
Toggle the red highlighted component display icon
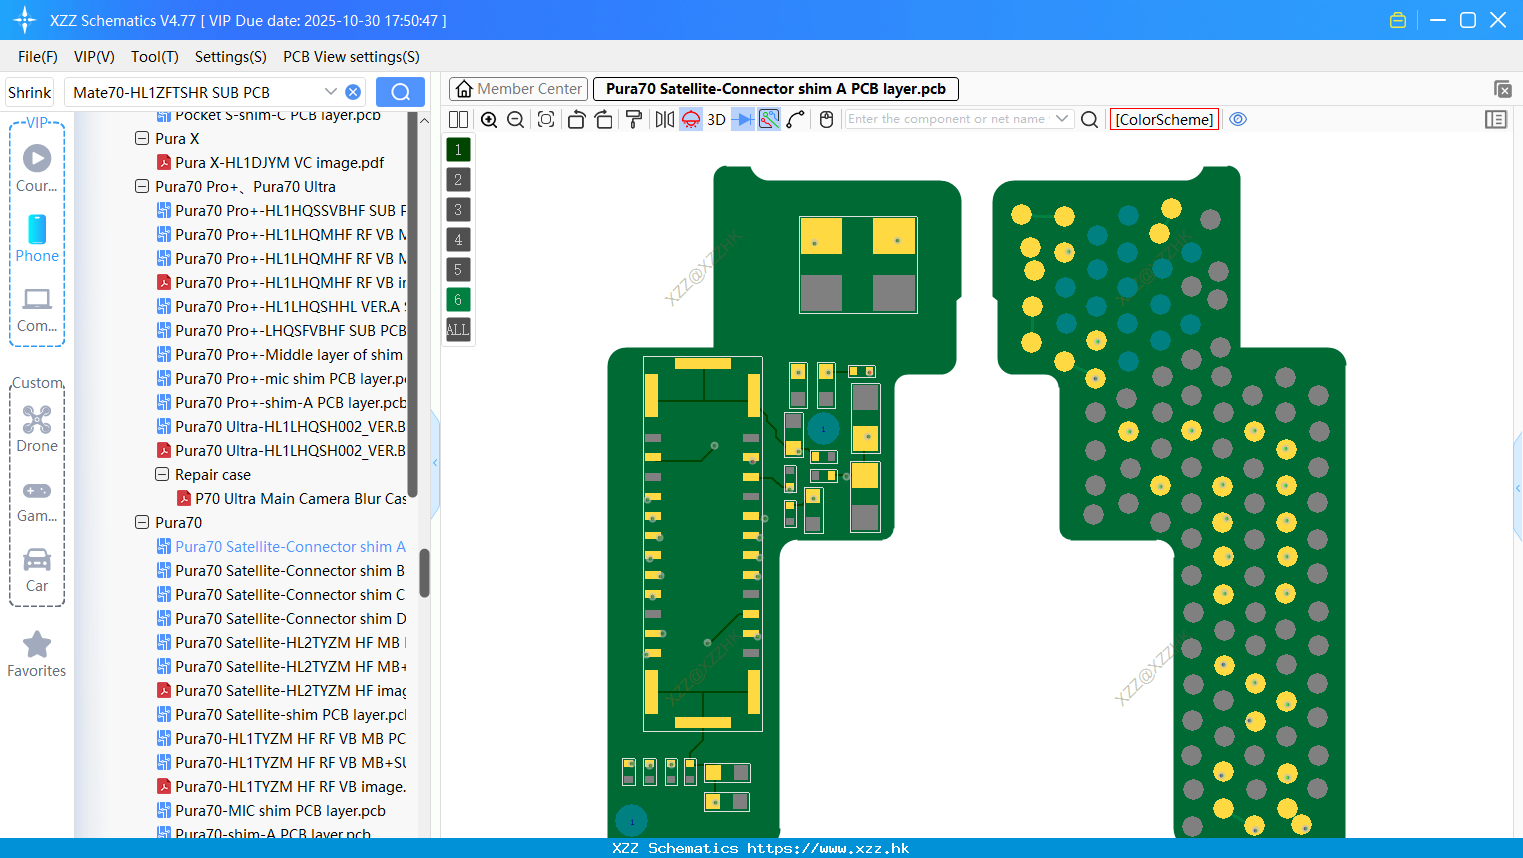click(x=691, y=119)
